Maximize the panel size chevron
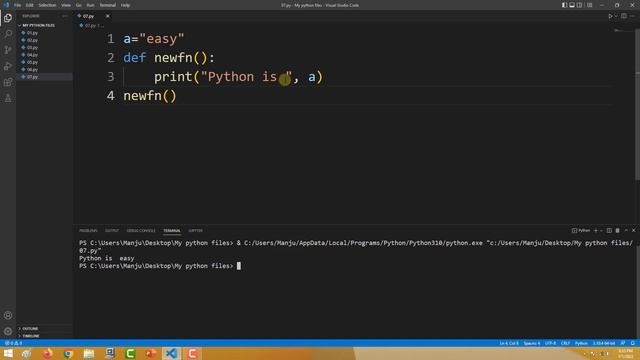The height and width of the screenshot is (360, 640). 626,231
